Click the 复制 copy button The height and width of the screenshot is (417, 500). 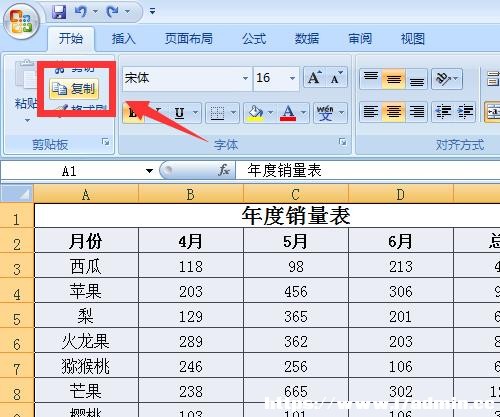coord(74,89)
